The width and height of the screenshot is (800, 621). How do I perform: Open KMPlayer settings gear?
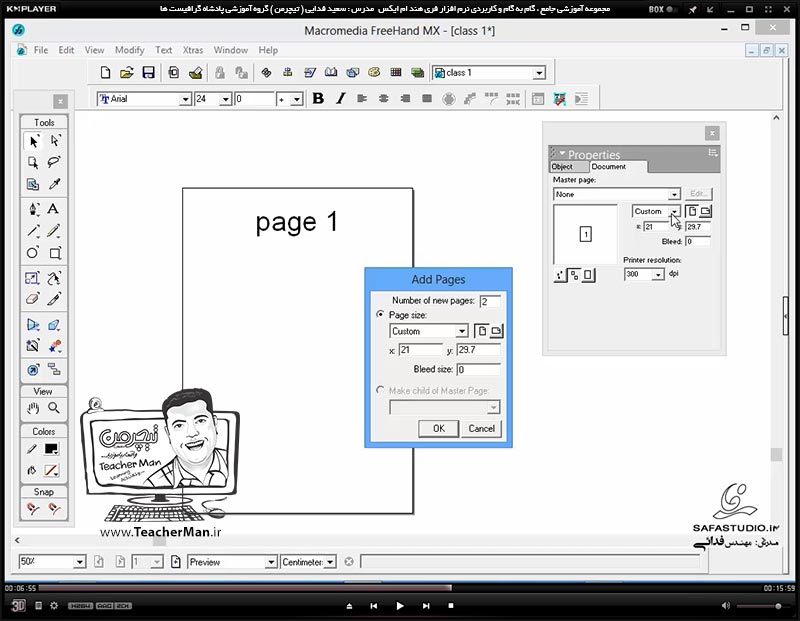point(54,606)
